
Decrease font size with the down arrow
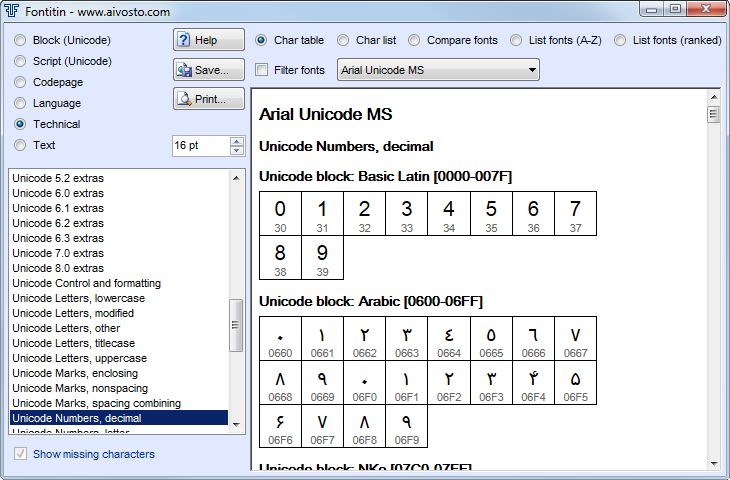pyautogui.click(x=237, y=151)
